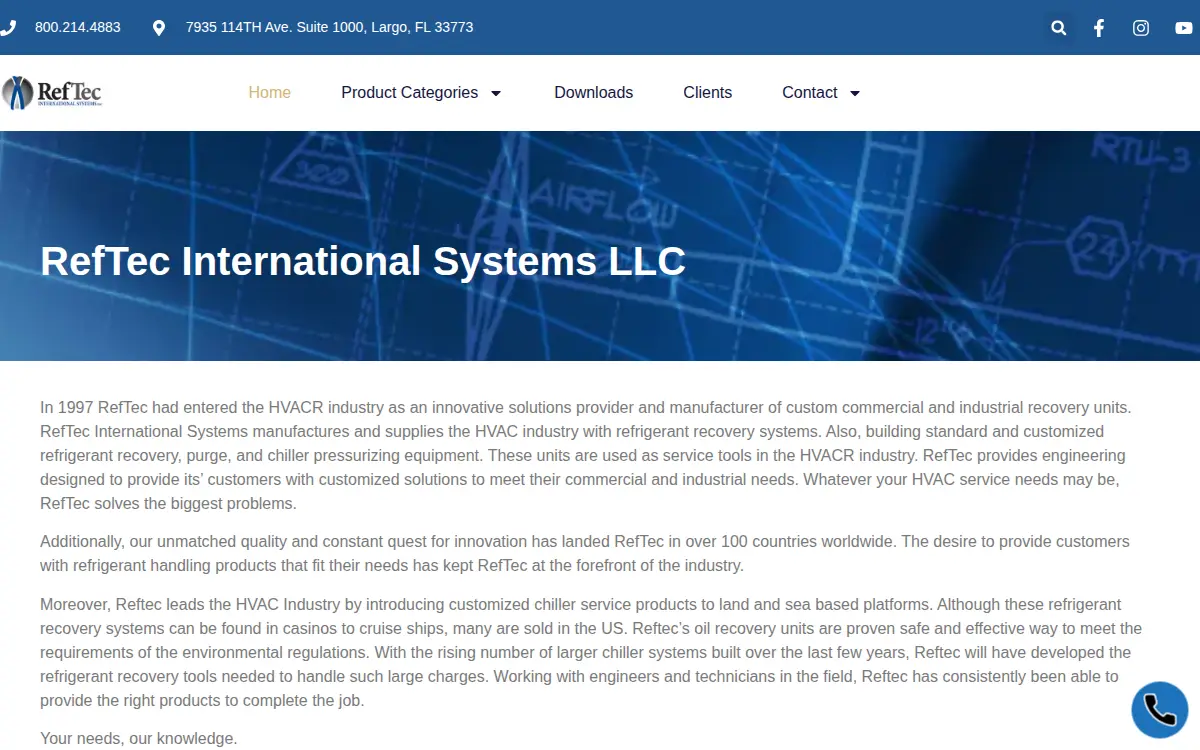Expand the Contact dropdown arrow
This screenshot has height=750, width=1200.
(x=855, y=93)
